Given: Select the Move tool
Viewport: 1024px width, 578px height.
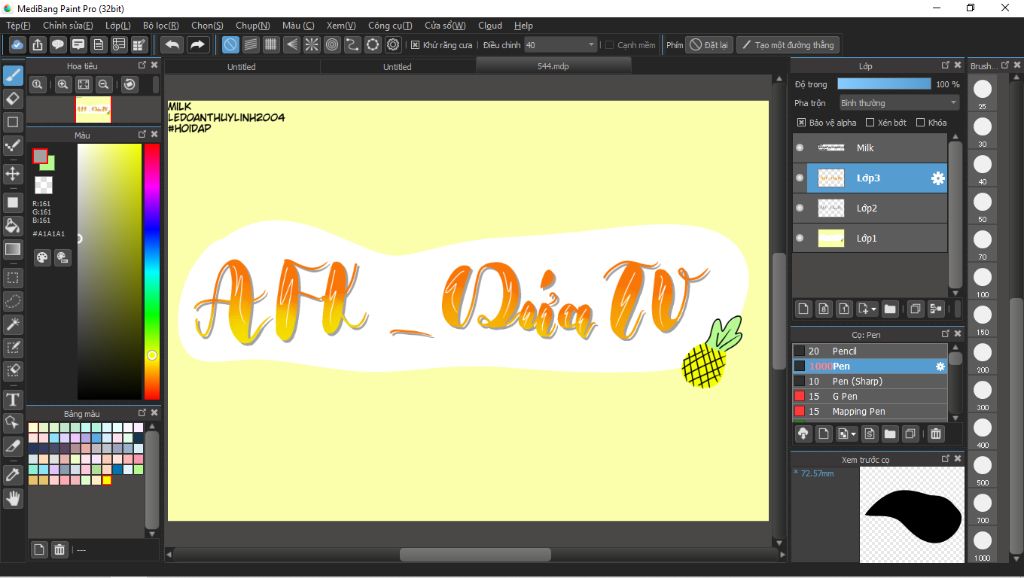Looking at the screenshot, I should 13,173.
